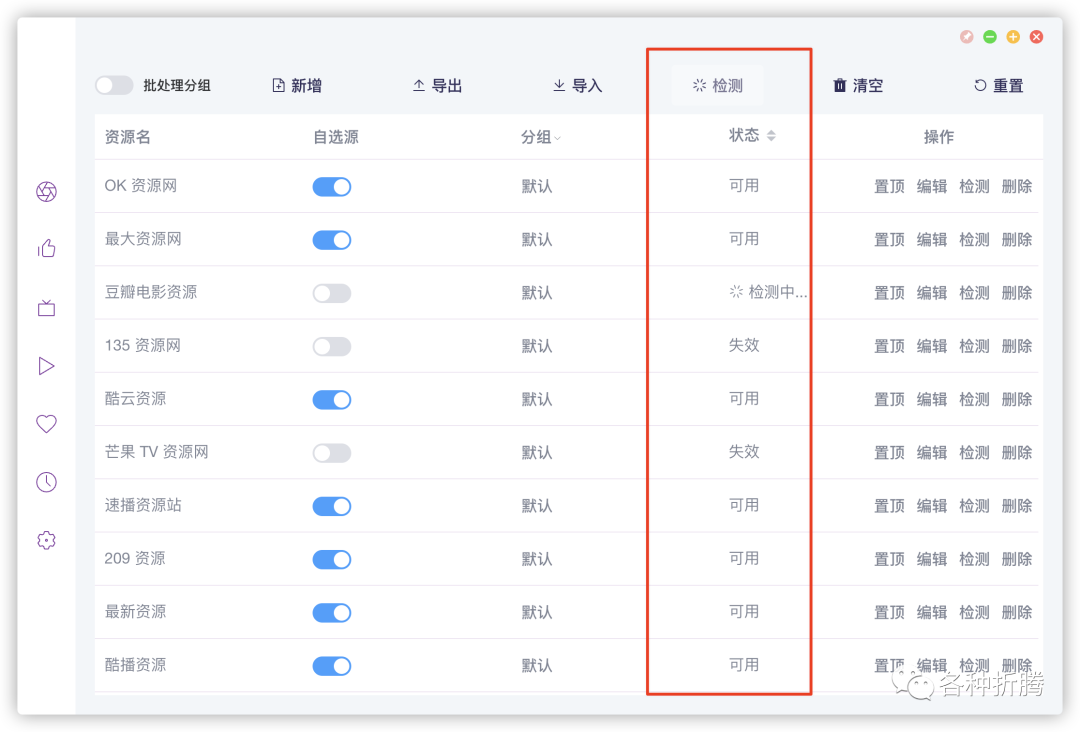1080x732 pixels.
Task: Click 置顶 on the 酷云资源 row
Action: [x=888, y=398]
